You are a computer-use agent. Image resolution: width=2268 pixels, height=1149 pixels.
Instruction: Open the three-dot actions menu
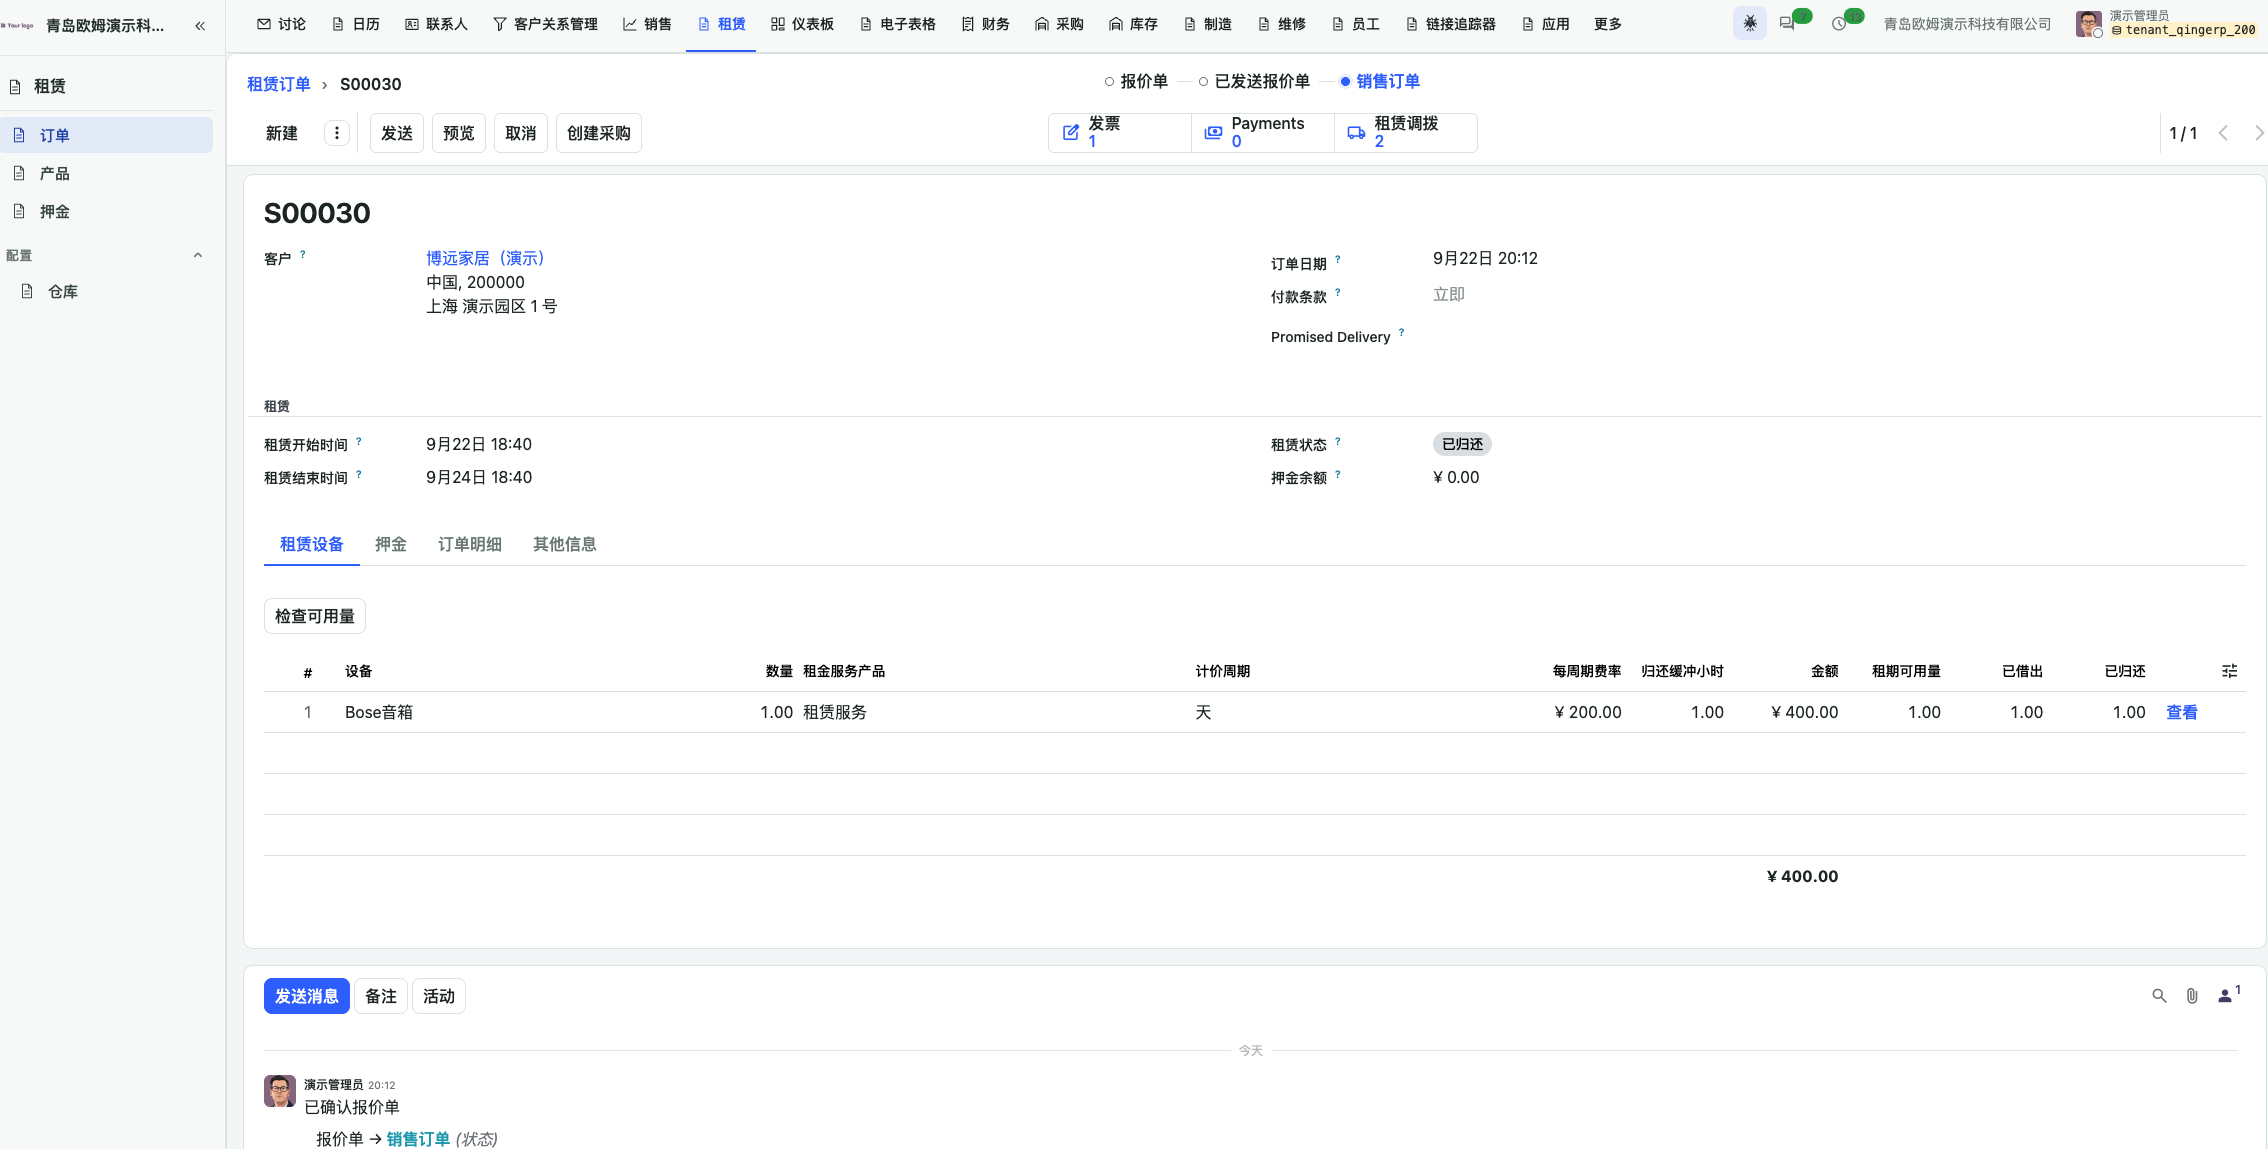click(337, 133)
